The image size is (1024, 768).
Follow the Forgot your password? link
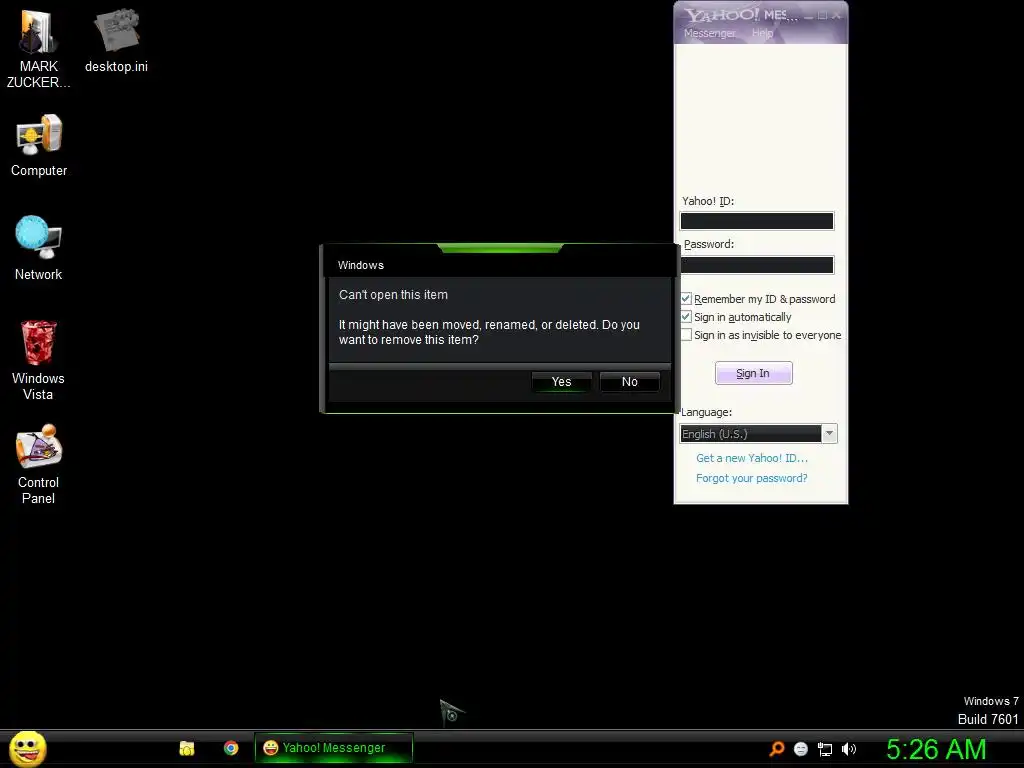coord(752,478)
